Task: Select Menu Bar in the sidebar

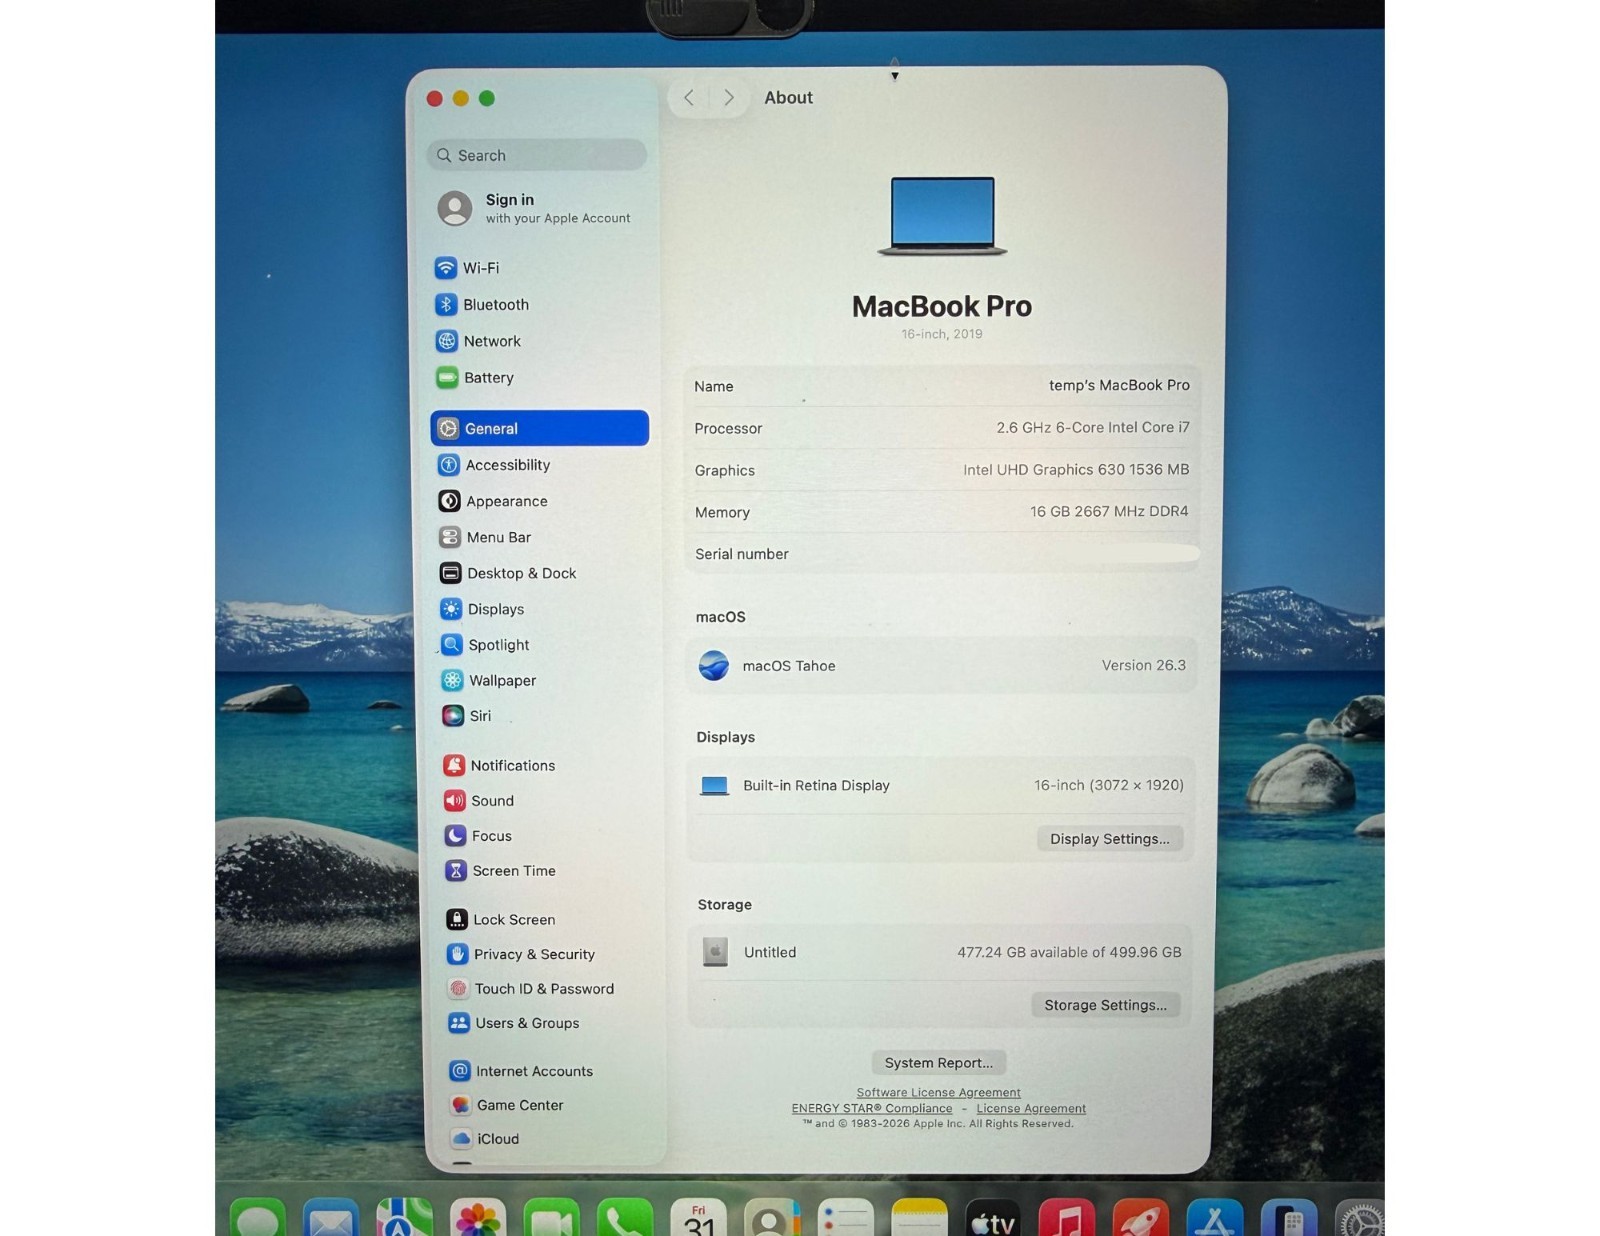Action: coord(486,537)
